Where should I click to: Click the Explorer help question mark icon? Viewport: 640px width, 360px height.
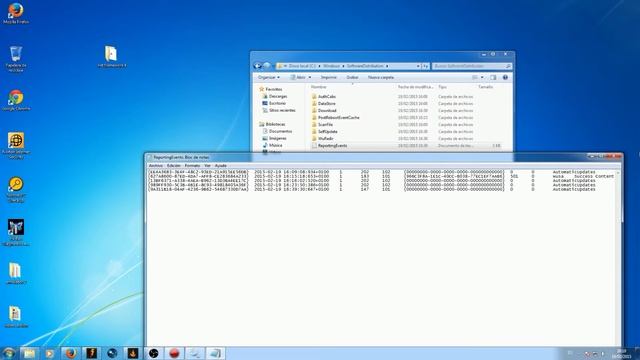[505, 77]
